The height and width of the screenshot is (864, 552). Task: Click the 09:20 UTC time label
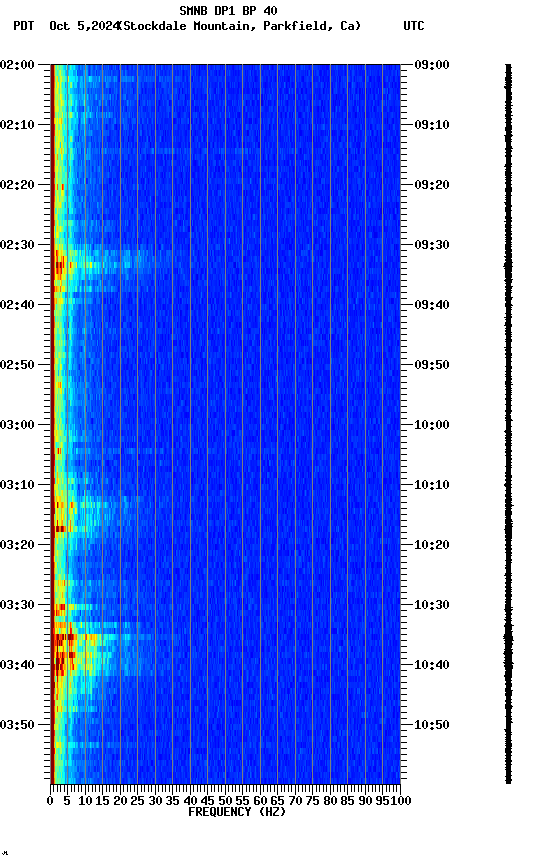click(432, 185)
